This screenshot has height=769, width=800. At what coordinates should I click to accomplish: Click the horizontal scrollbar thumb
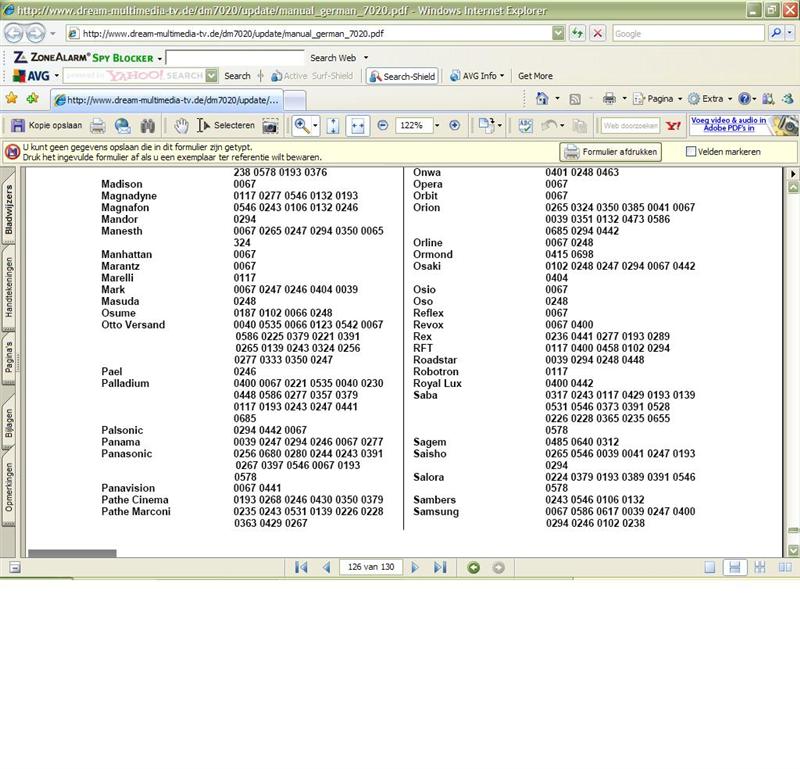point(72,553)
